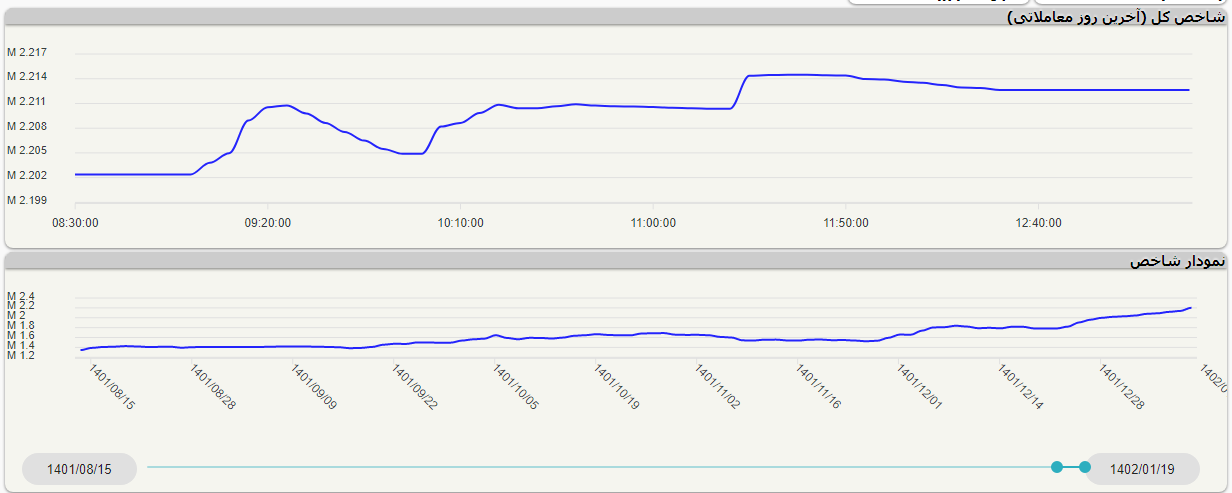
Task: Click the نمودار شاخص panel title
Action: point(1176,261)
